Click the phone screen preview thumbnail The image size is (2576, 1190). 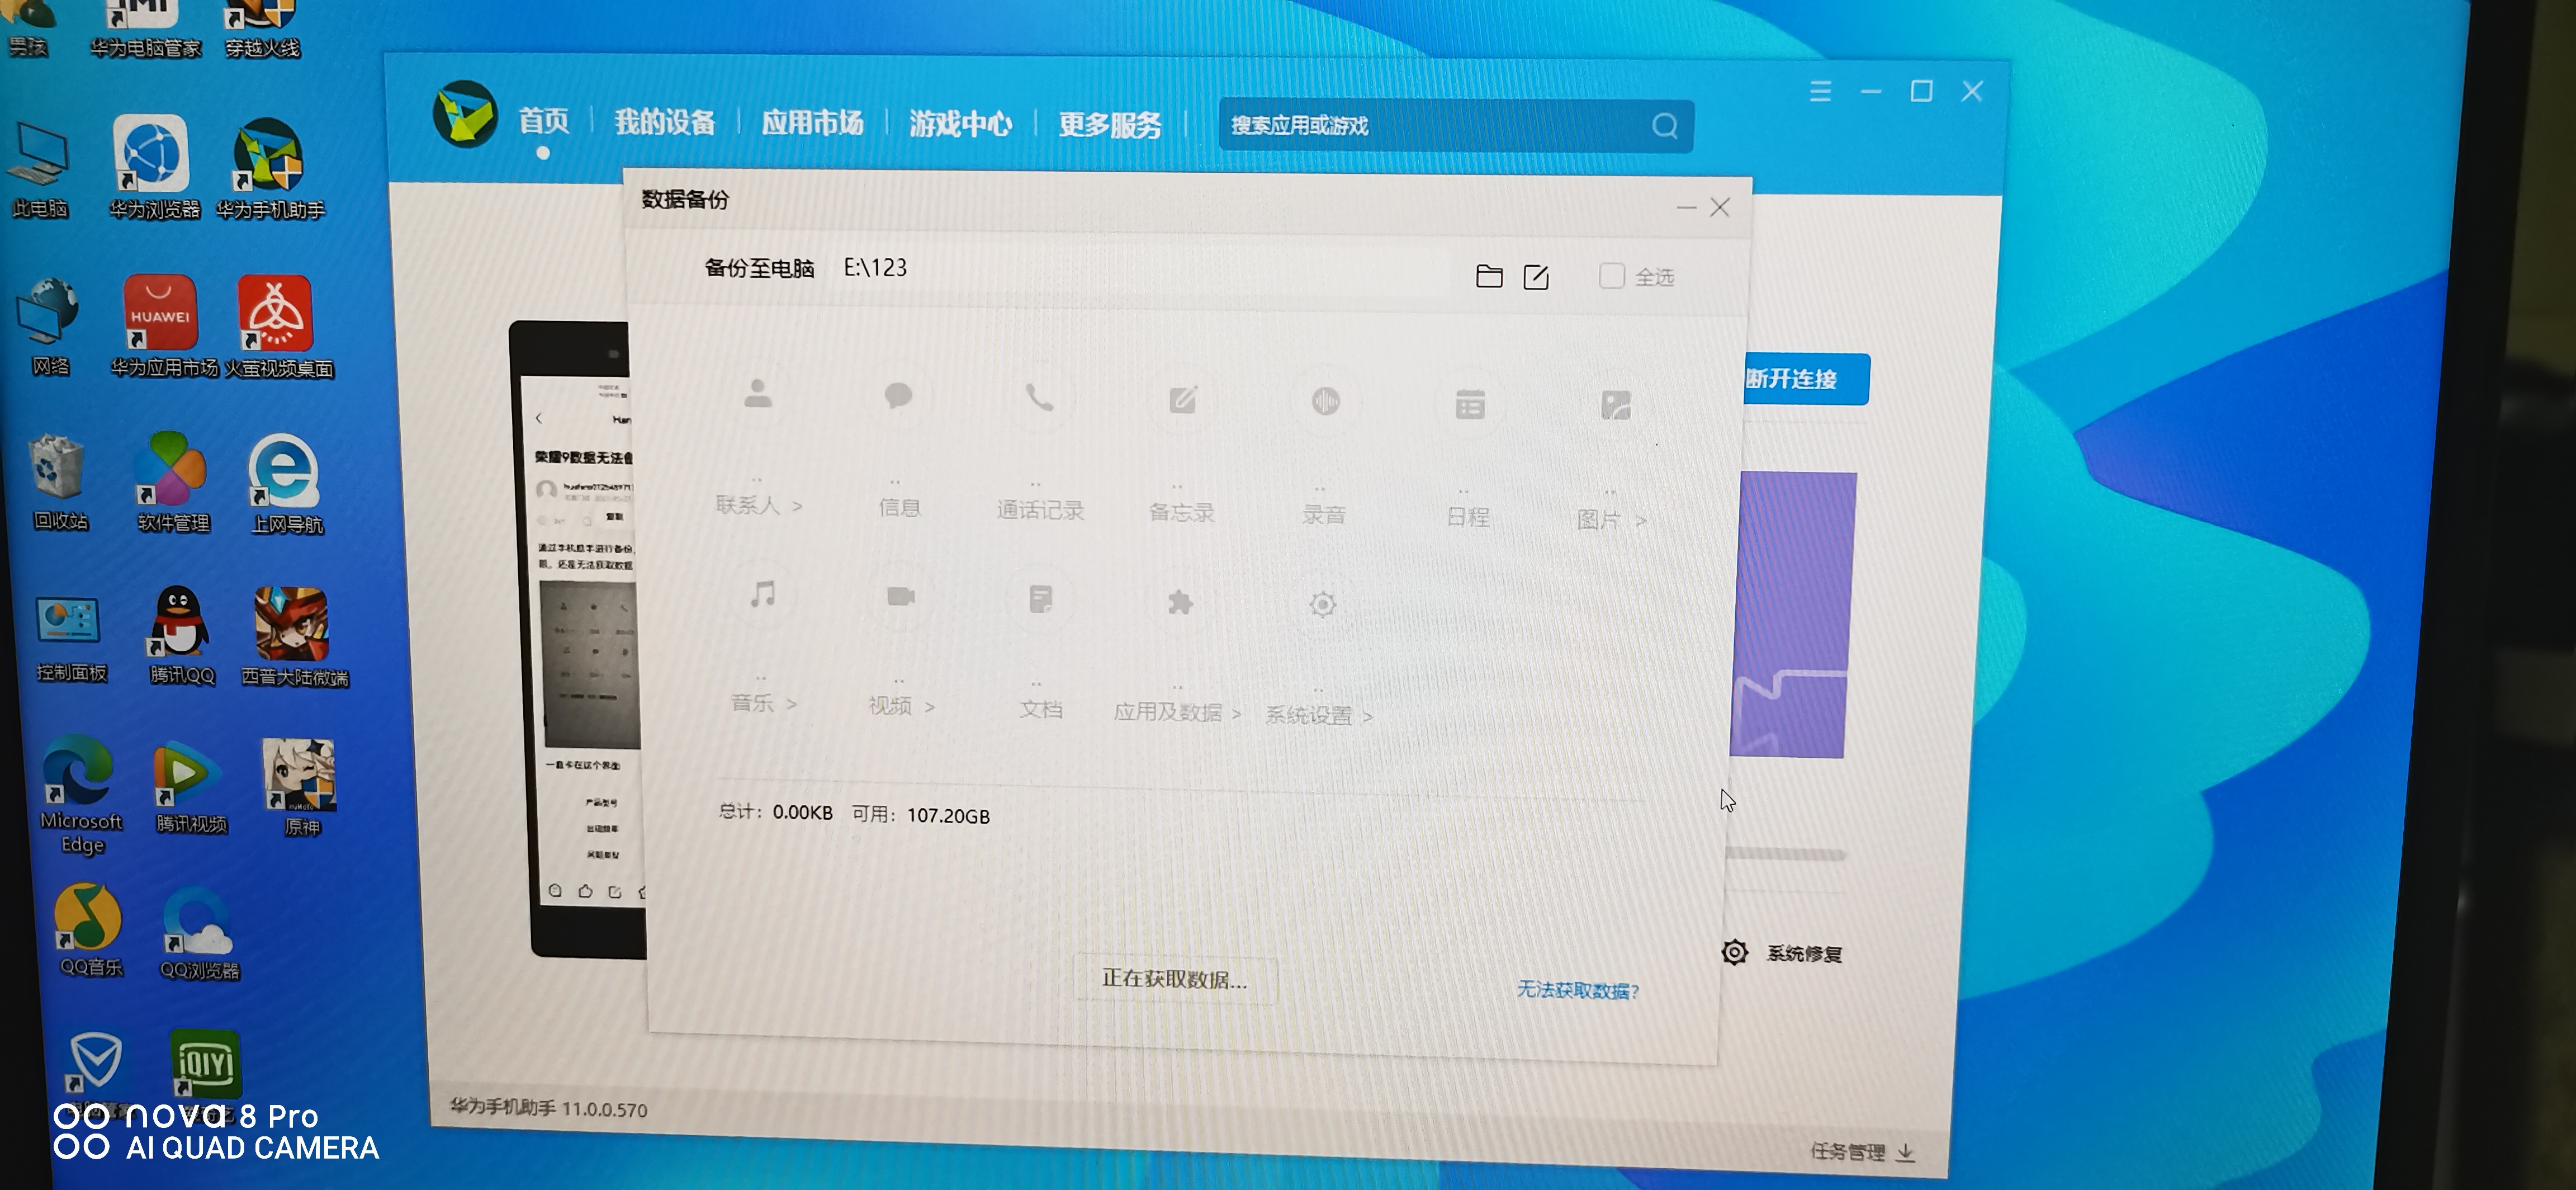pyautogui.click(x=581, y=640)
